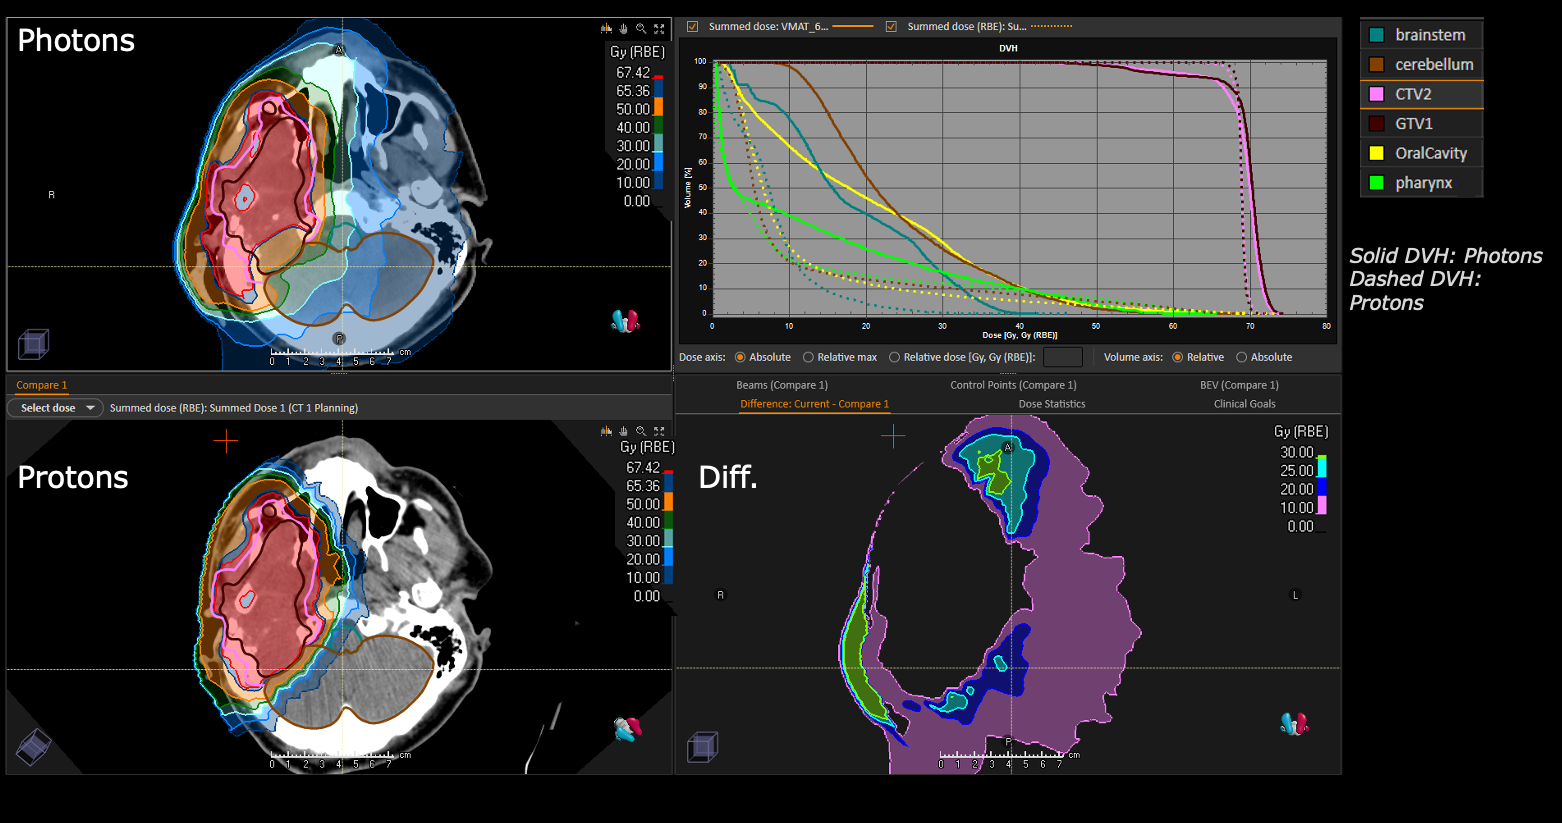
Task: Click the patient orientation figure in Diff view
Action: click(1294, 723)
